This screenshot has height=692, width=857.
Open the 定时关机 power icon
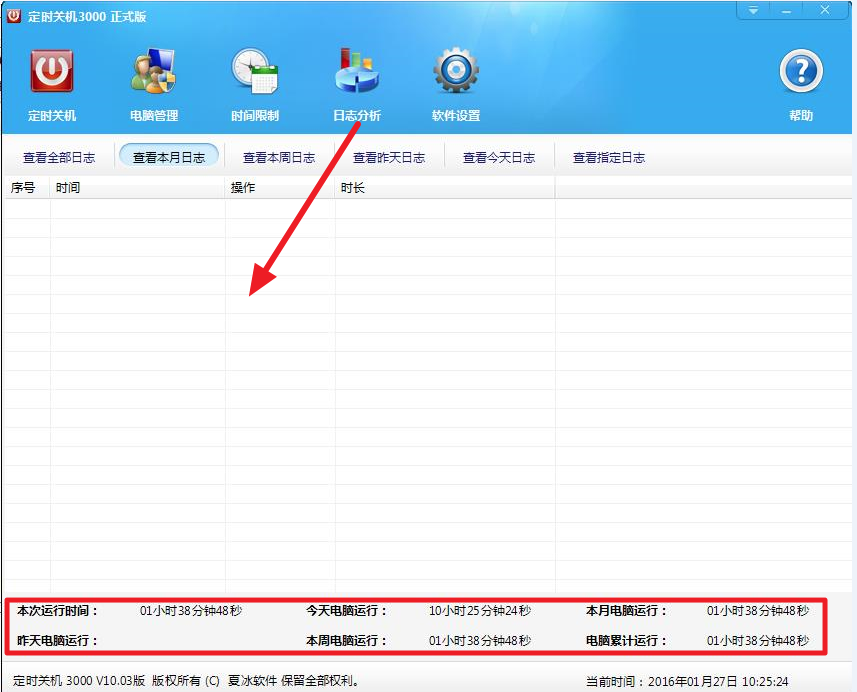click(52, 71)
